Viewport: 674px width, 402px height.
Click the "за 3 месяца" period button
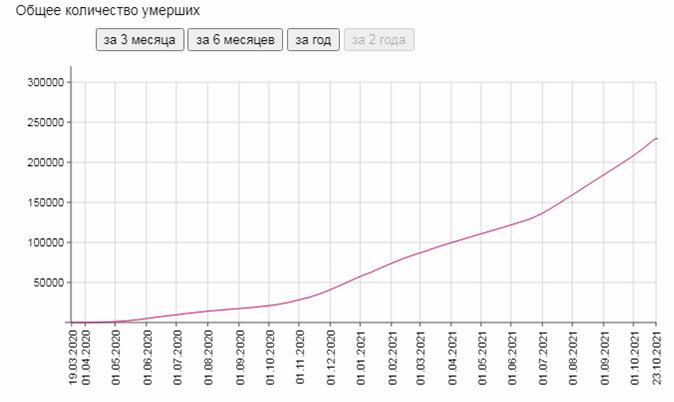point(140,41)
